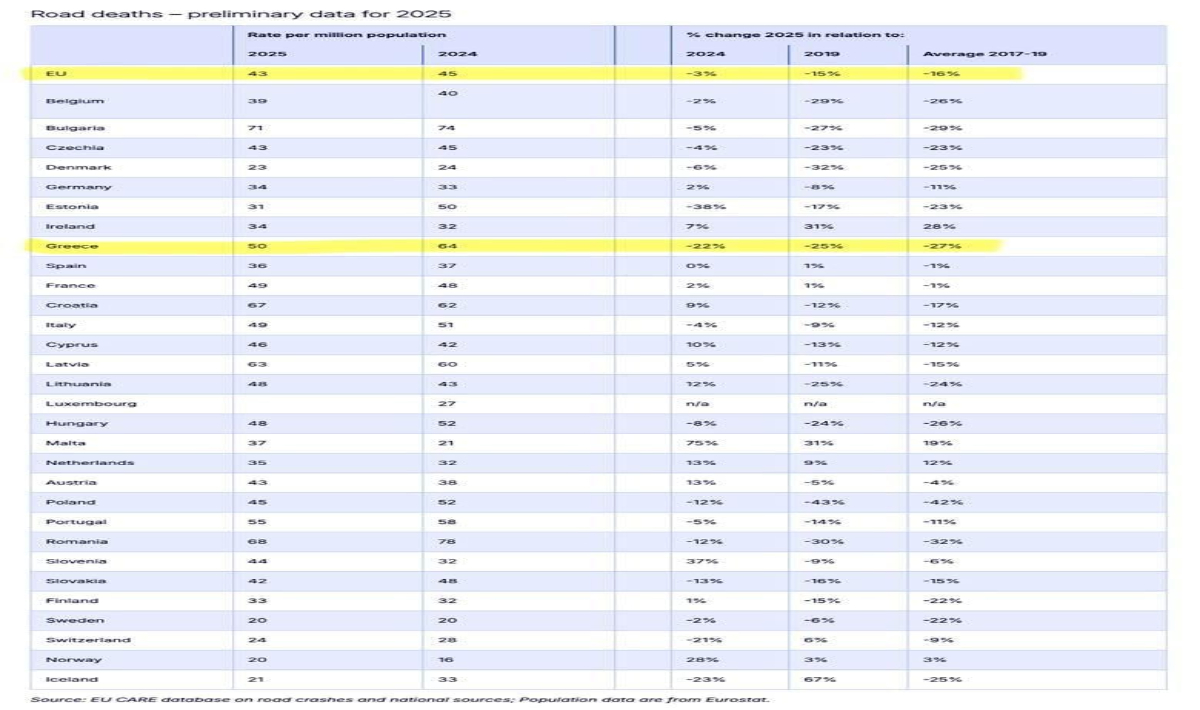Select Greece's -22% highlighted value
This screenshot has width=1200, height=710.
(x=702, y=245)
